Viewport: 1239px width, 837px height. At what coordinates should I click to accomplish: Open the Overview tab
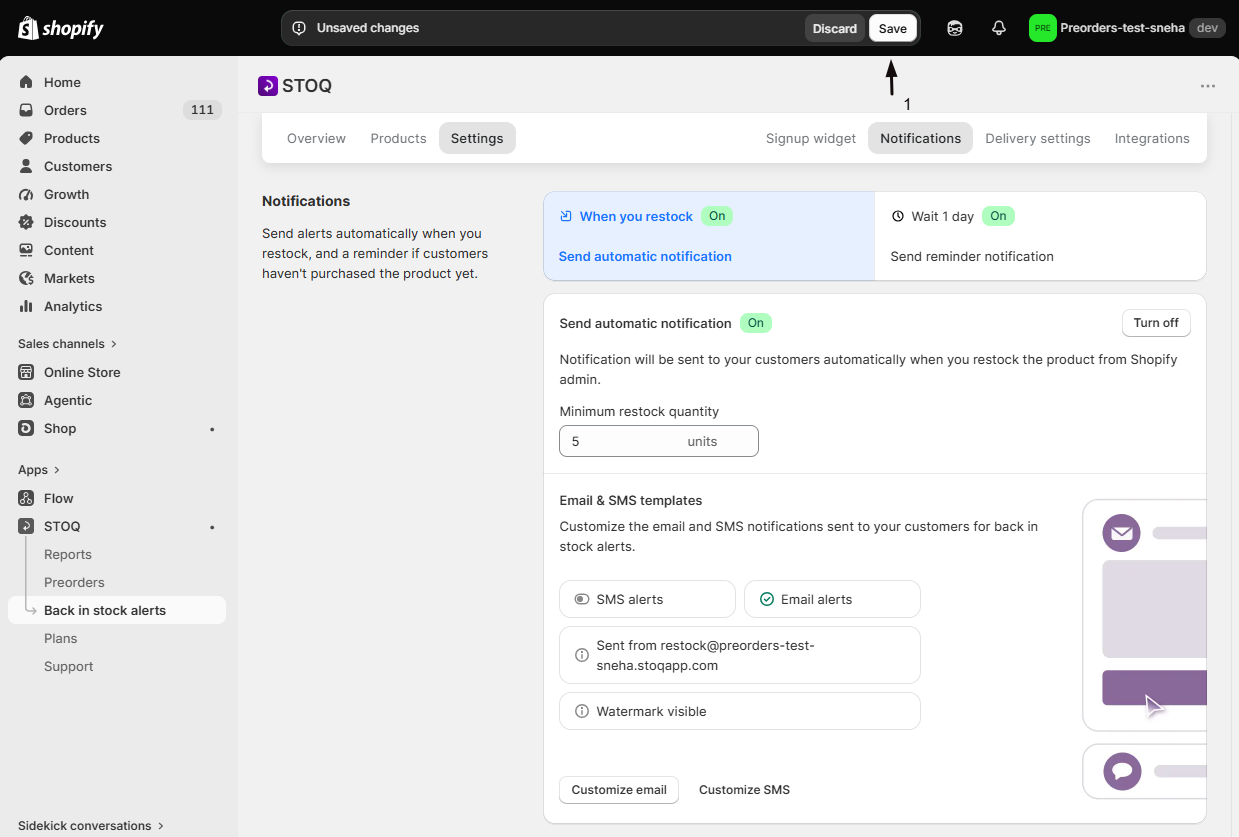coord(316,138)
